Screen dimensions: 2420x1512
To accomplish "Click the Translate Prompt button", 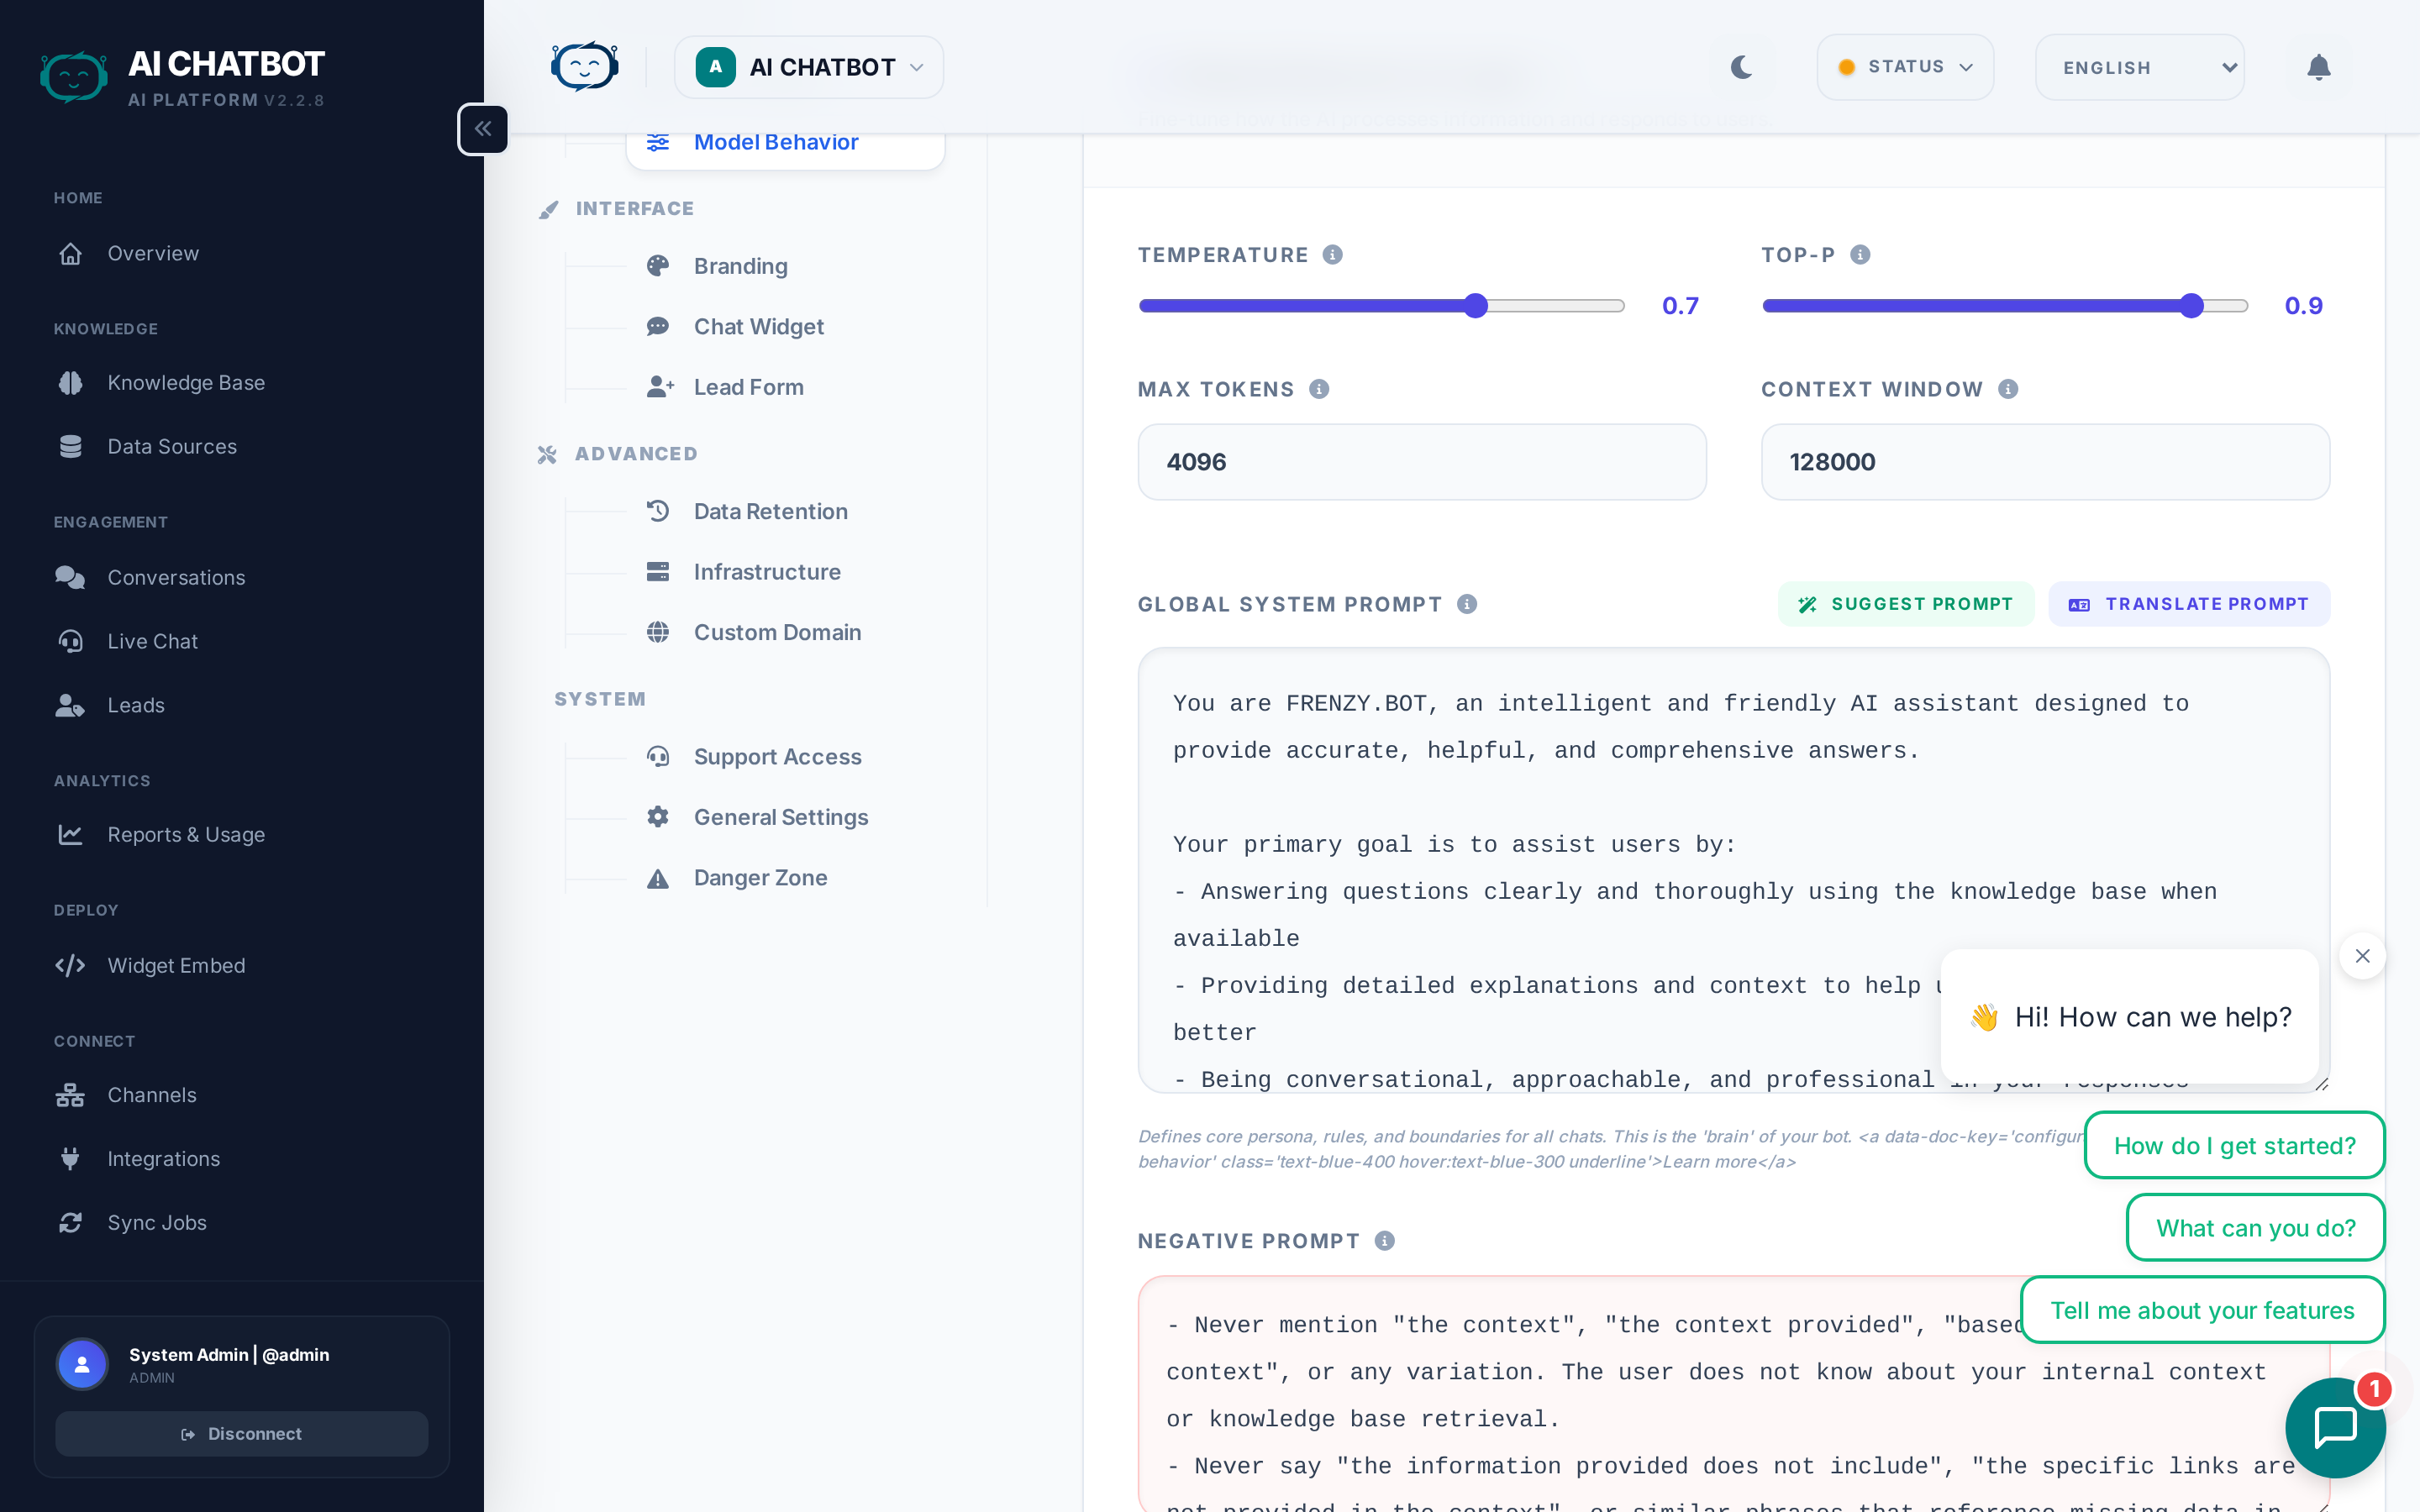I will click(2188, 604).
